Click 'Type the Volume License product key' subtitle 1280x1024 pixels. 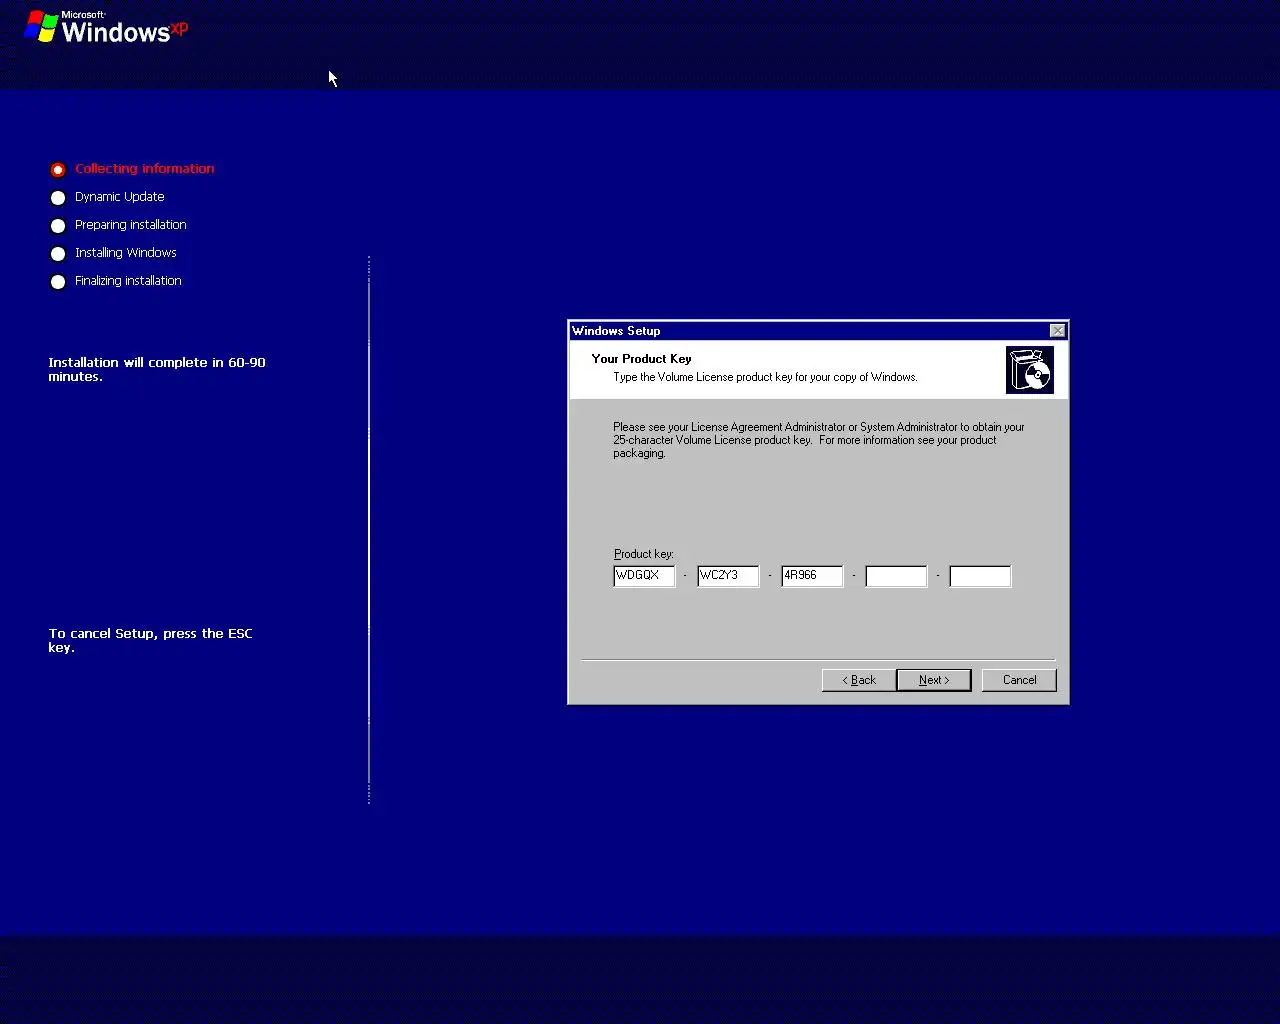[x=765, y=377]
